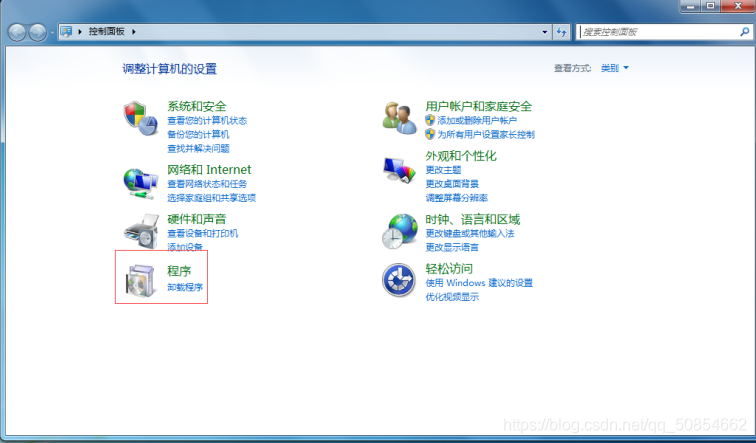Expand the arrow after 控制面板 breadcrumb
The height and width of the screenshot is (443, 756).
[x=134, y=32]
